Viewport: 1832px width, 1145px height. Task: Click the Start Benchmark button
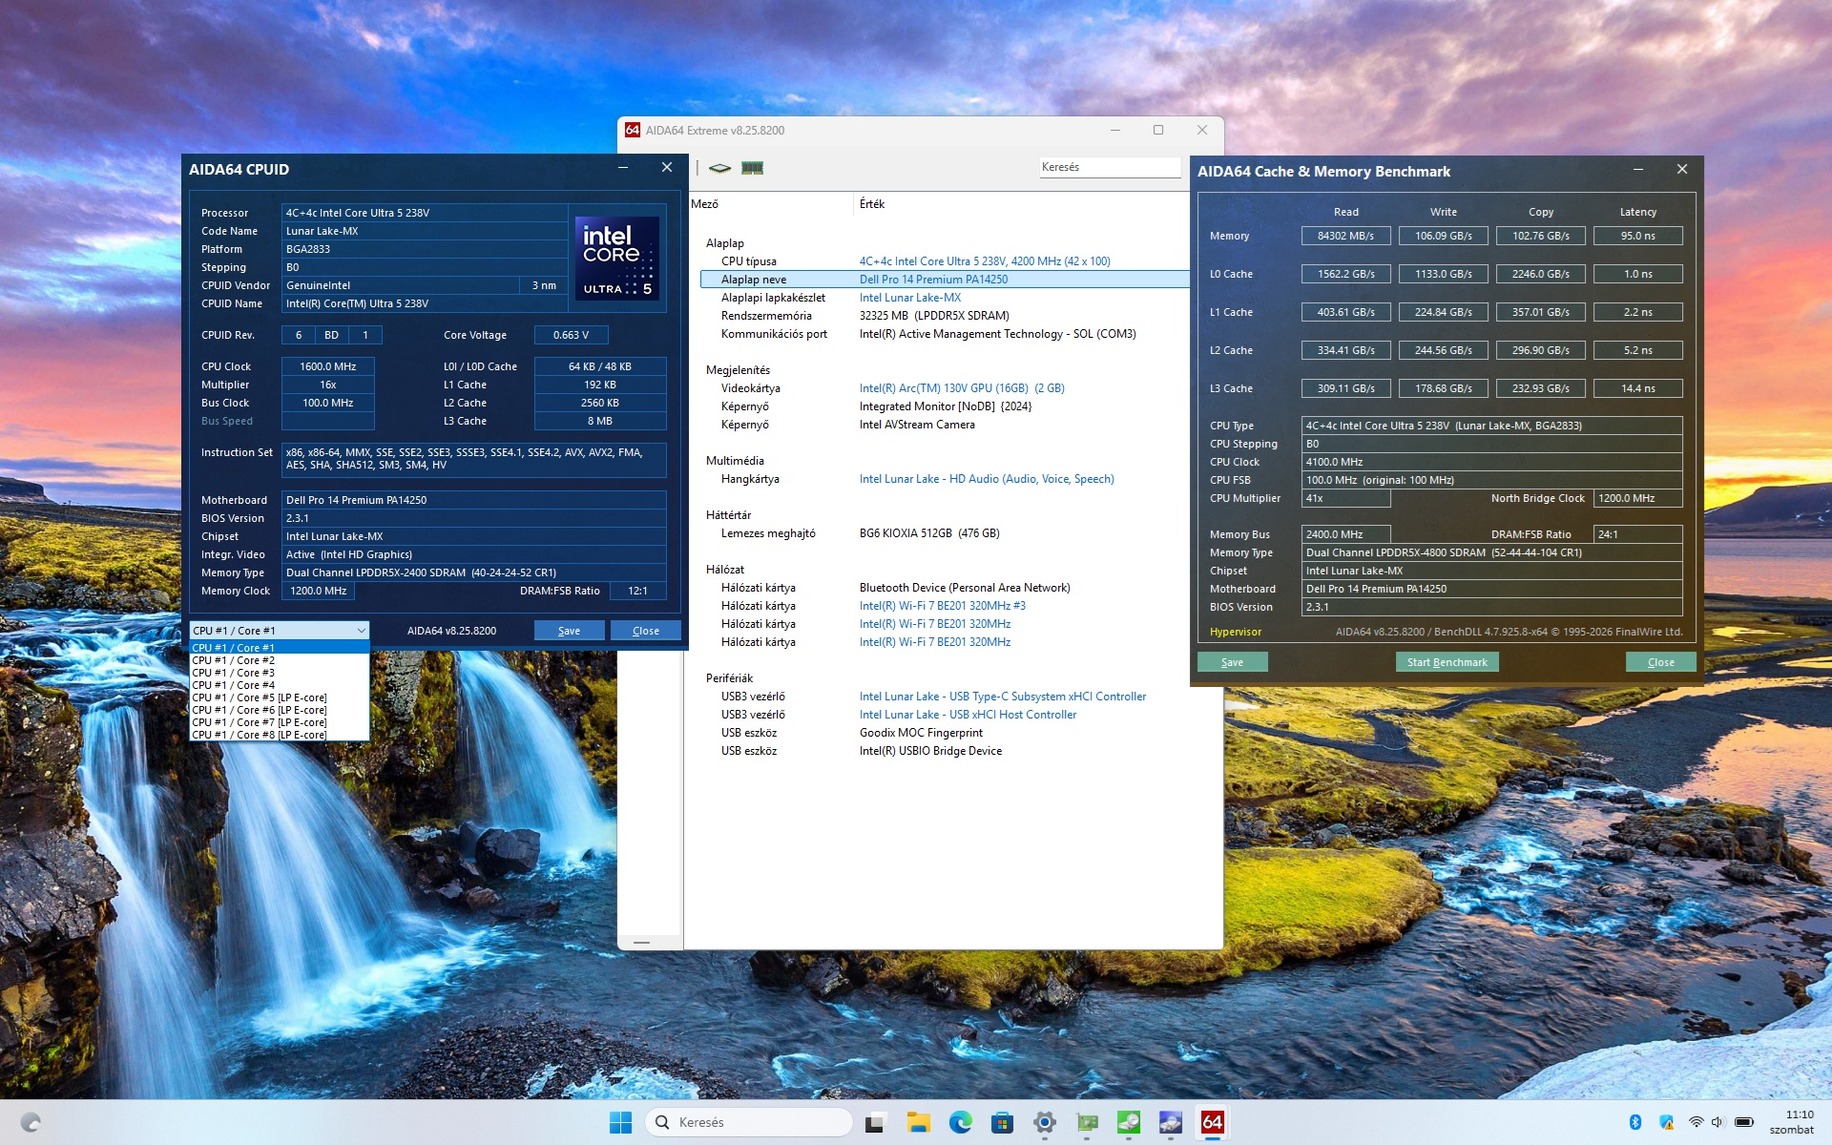point(1447,662)
